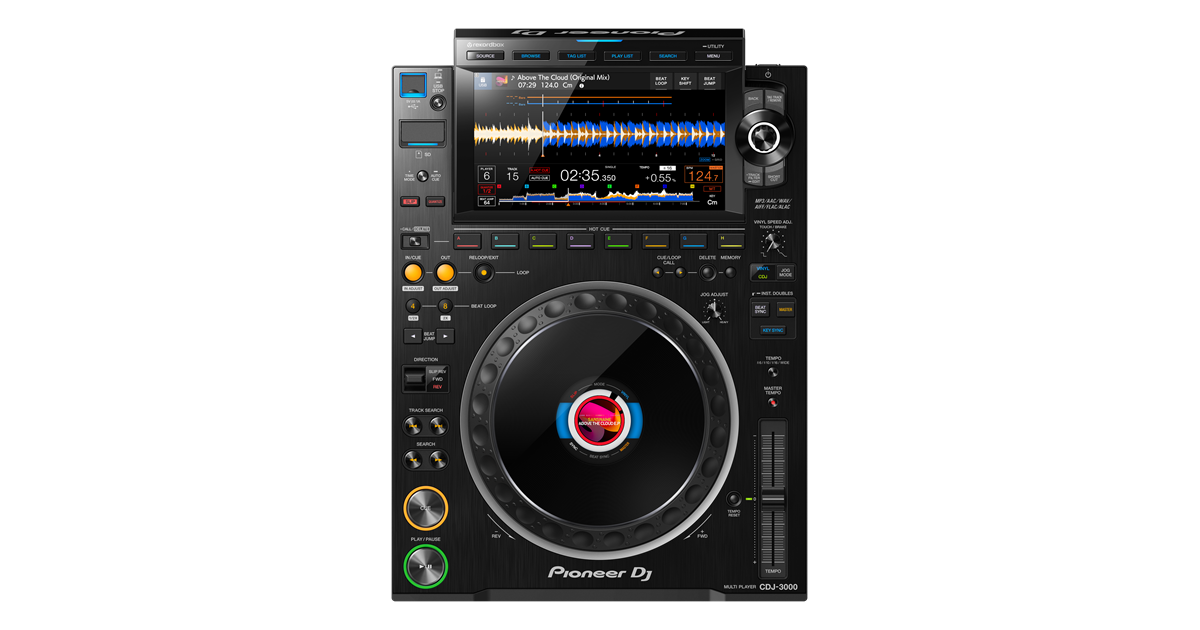Viewport: 1200px width, 630px height.
Task: Tap the track info icon on screen
Action: click(582, 86)
